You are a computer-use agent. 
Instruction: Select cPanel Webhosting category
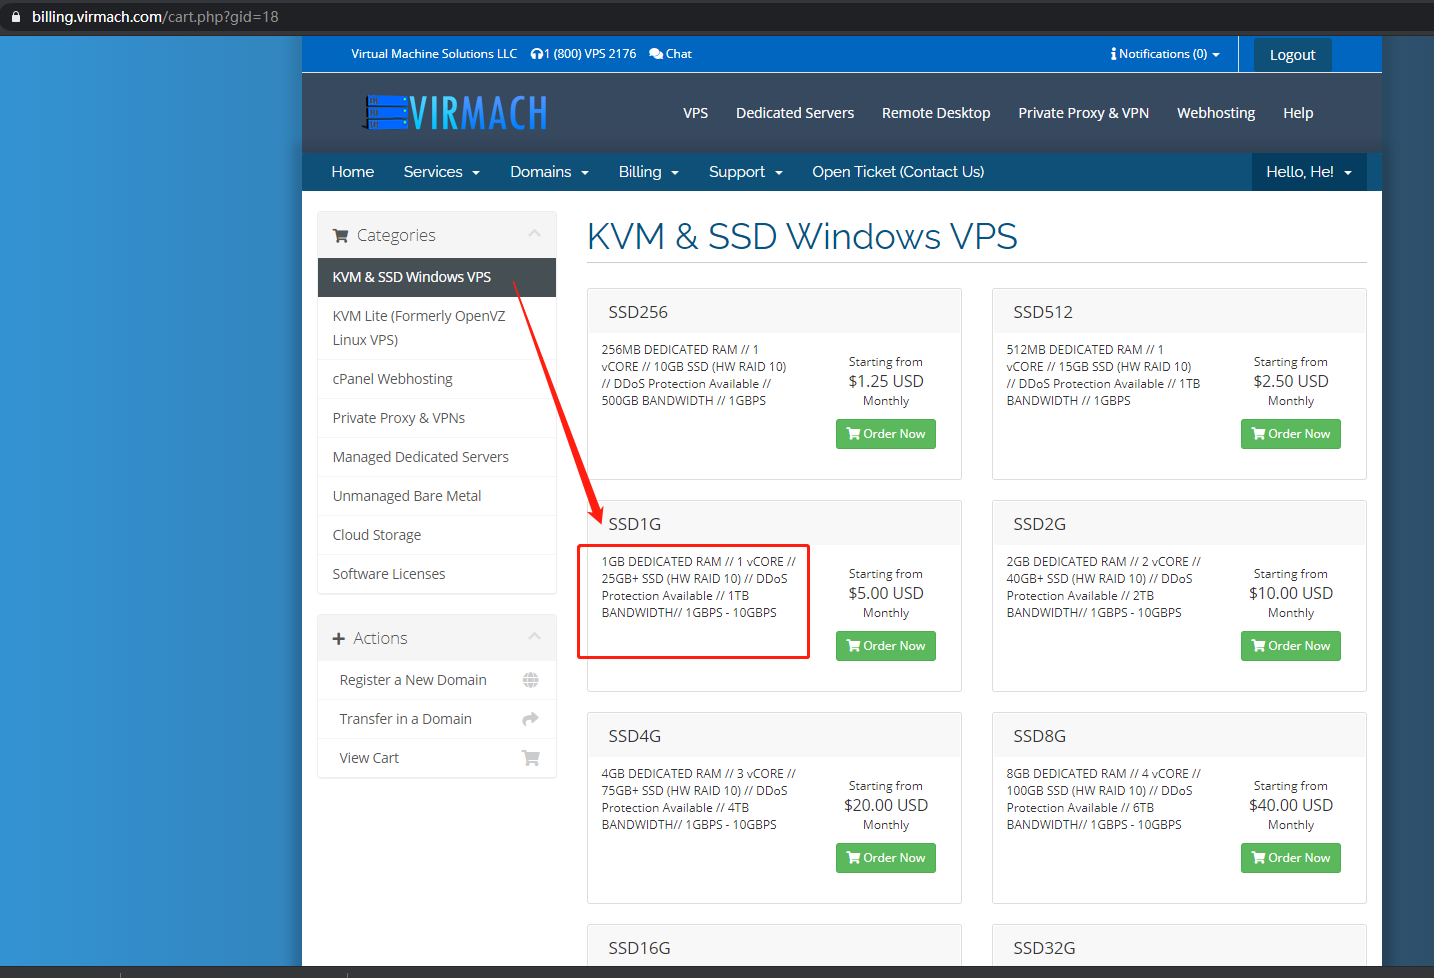pos(437,379)
